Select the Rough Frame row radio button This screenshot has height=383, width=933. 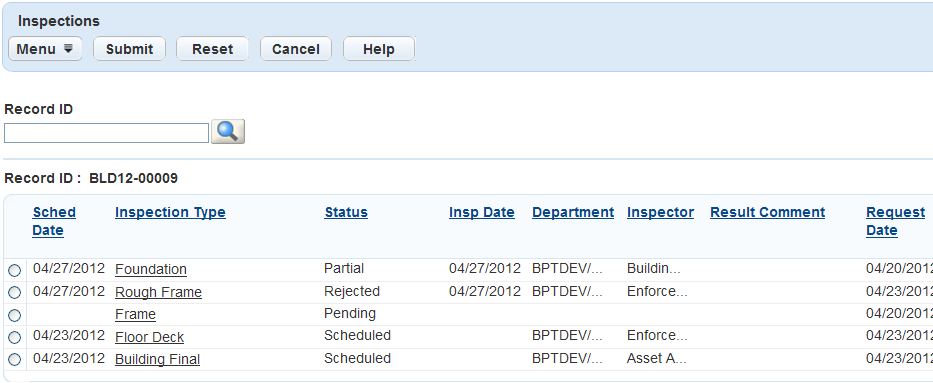pyautogui.click(x=14, y=293)
